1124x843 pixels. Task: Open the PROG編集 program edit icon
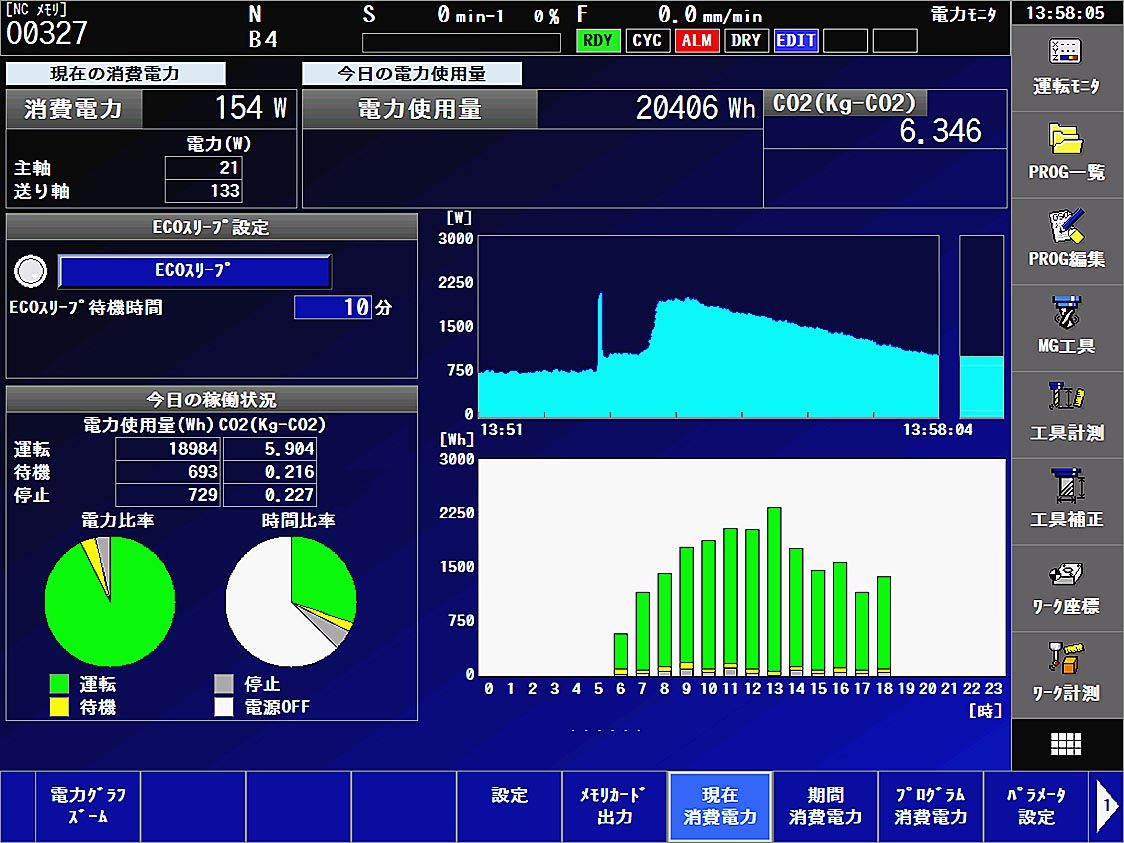pos(1067,240)
